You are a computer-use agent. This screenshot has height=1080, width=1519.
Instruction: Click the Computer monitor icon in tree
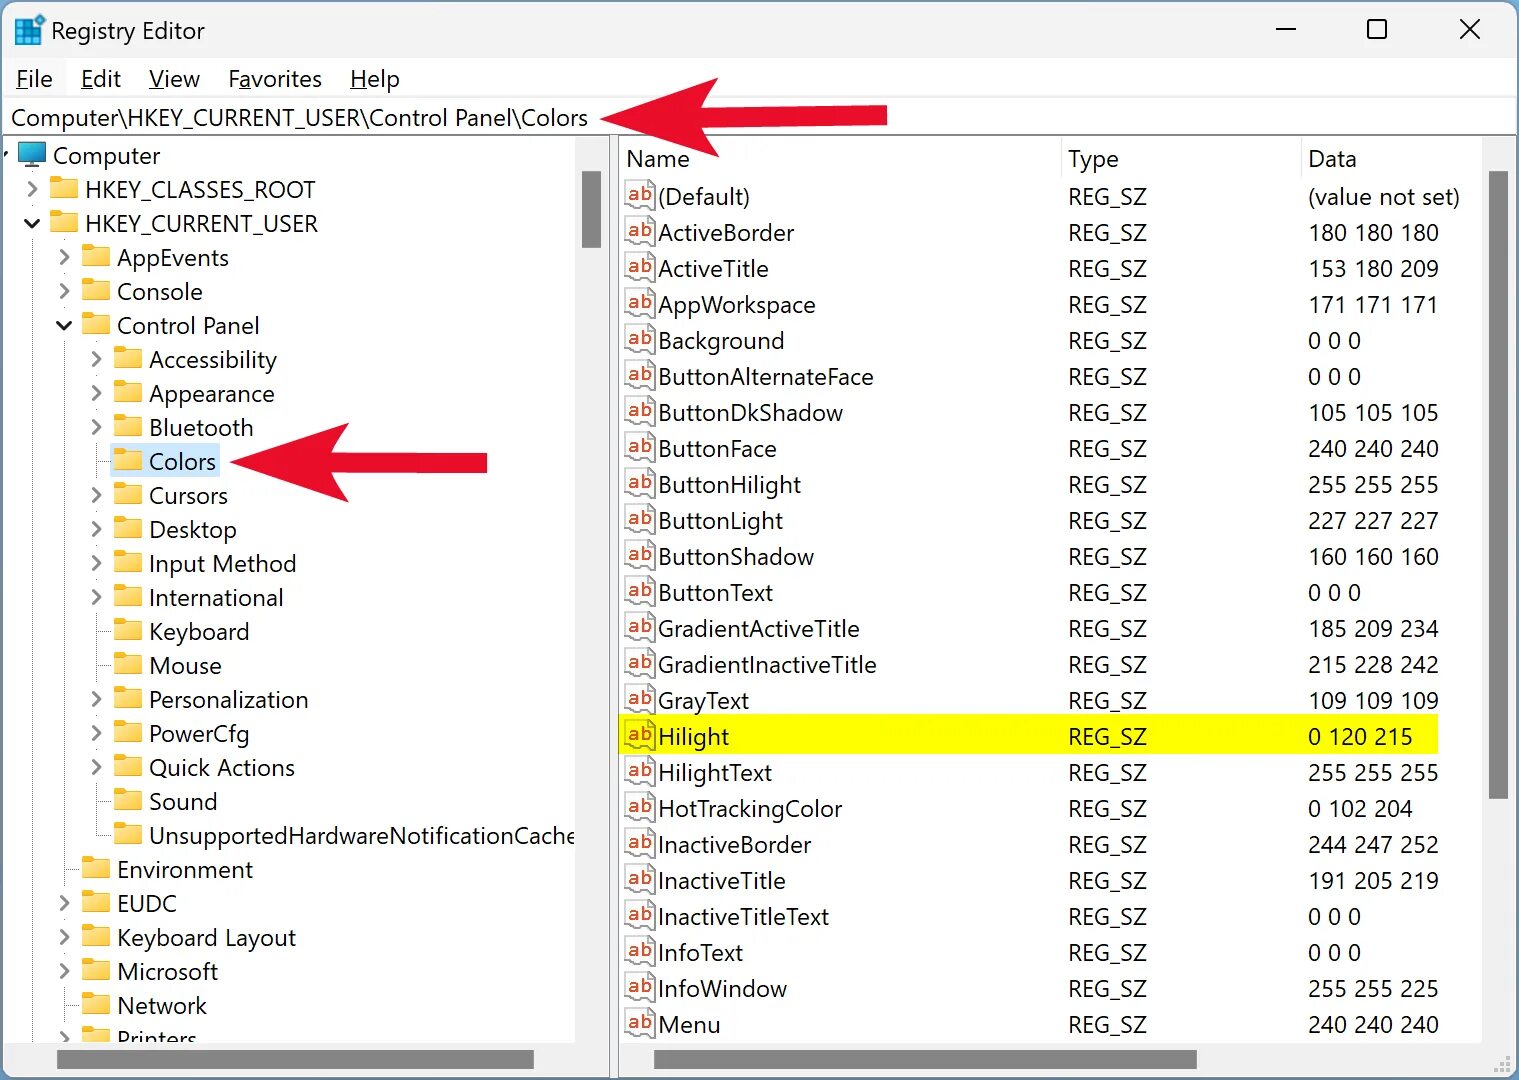tap(32, 154)
